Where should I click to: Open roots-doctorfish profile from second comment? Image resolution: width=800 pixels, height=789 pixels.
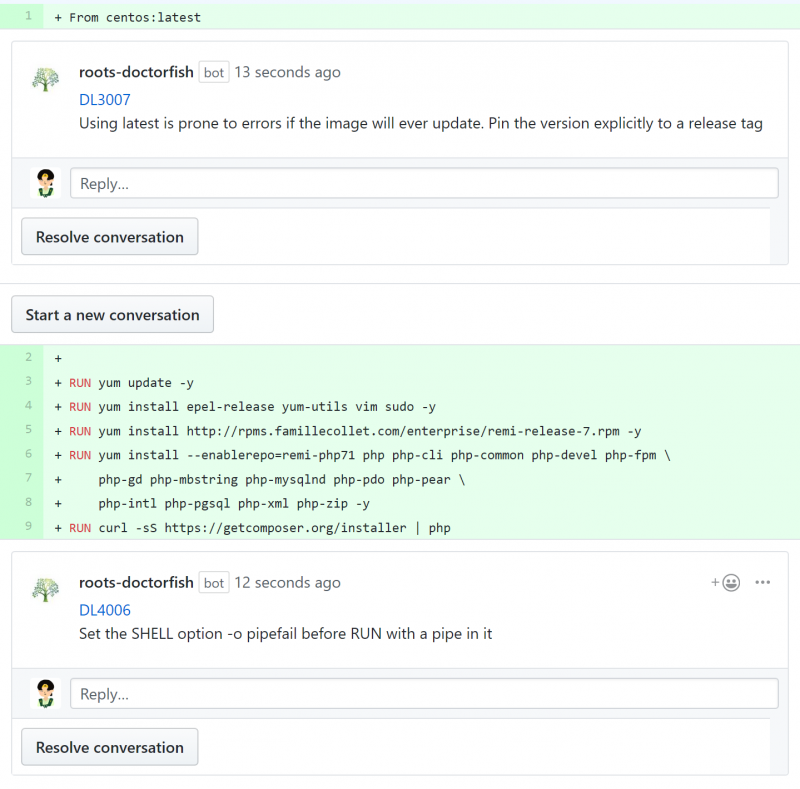pos(136,582)
